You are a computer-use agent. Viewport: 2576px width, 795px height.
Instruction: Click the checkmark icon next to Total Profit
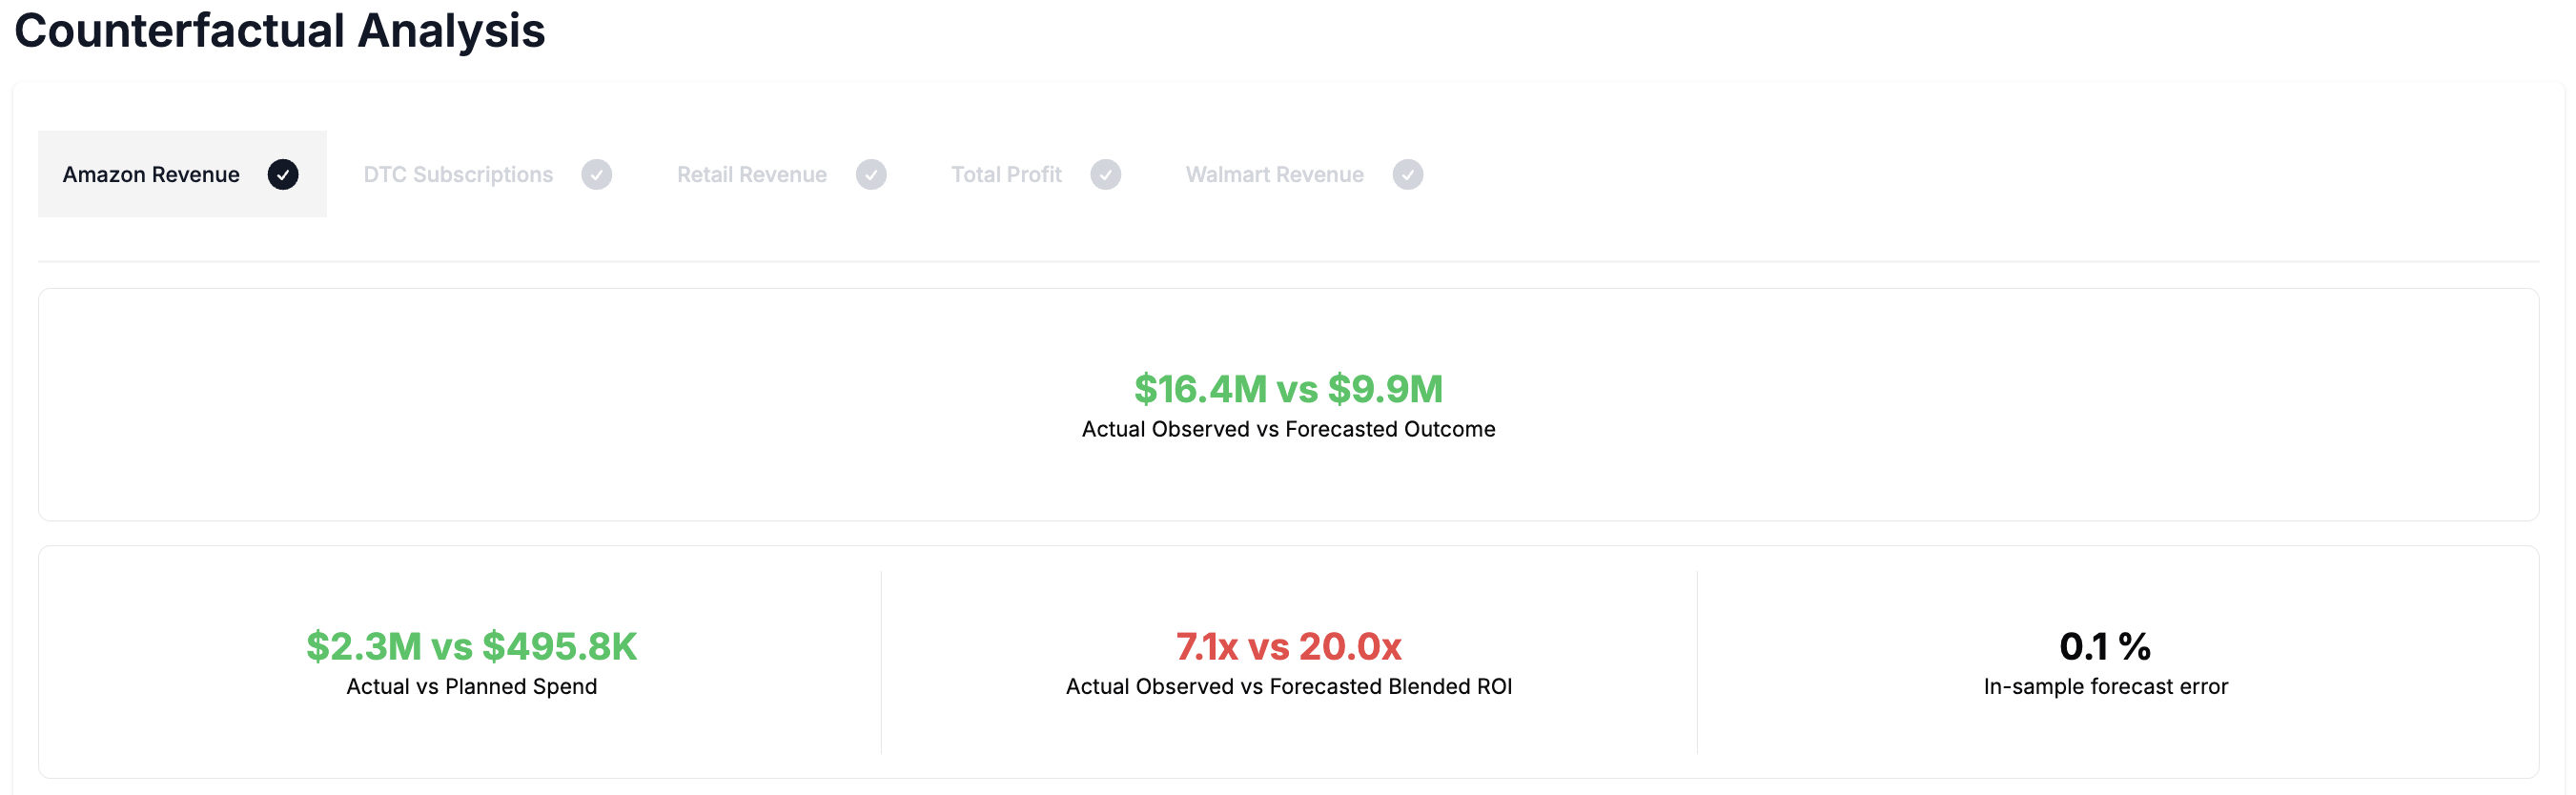click(x=1105, y=174)
